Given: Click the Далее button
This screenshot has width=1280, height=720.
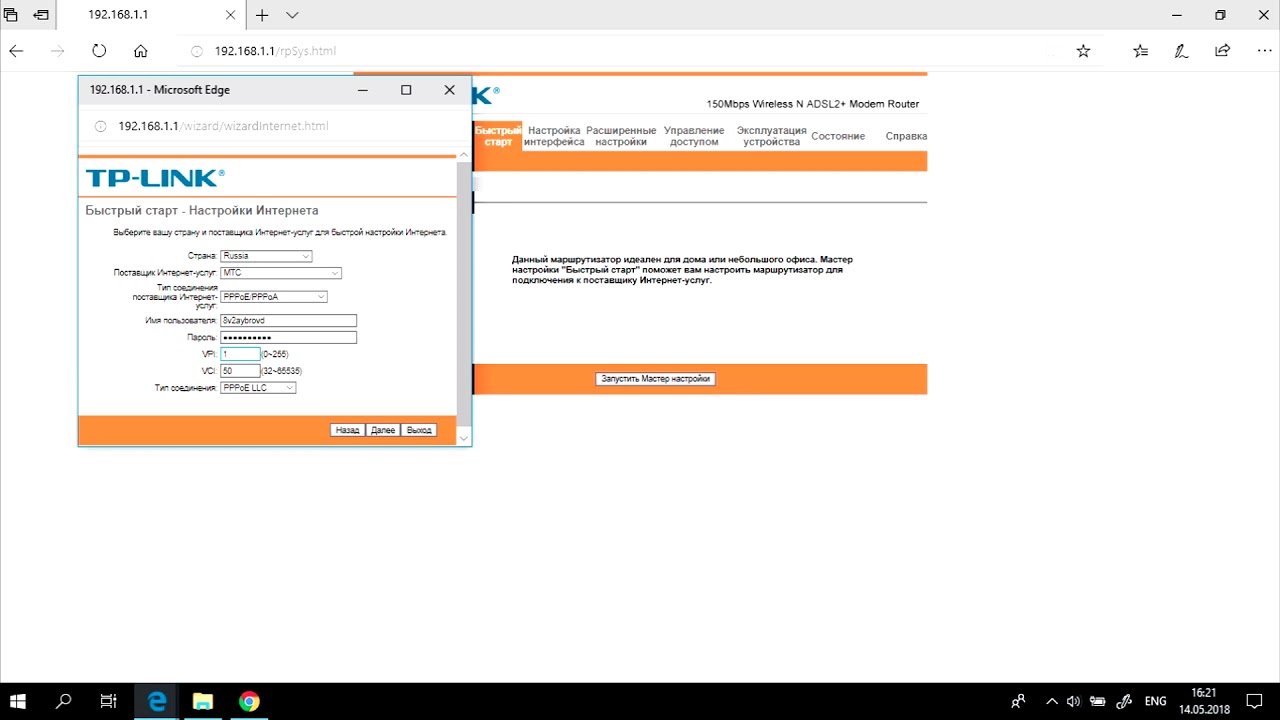Looking at the screenshot, I should [383, 430].
